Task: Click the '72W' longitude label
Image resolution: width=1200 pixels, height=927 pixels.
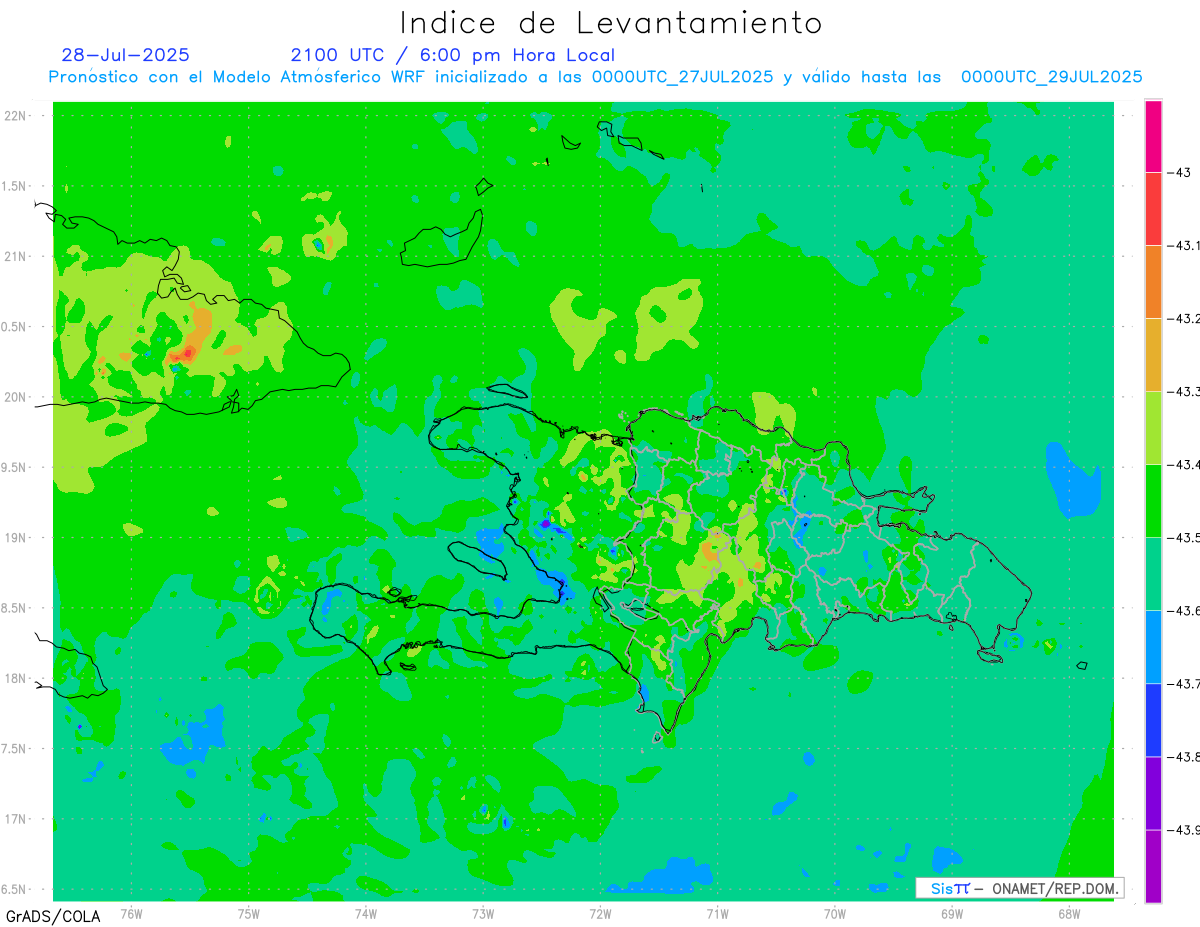Action: [x=600, y=913]
